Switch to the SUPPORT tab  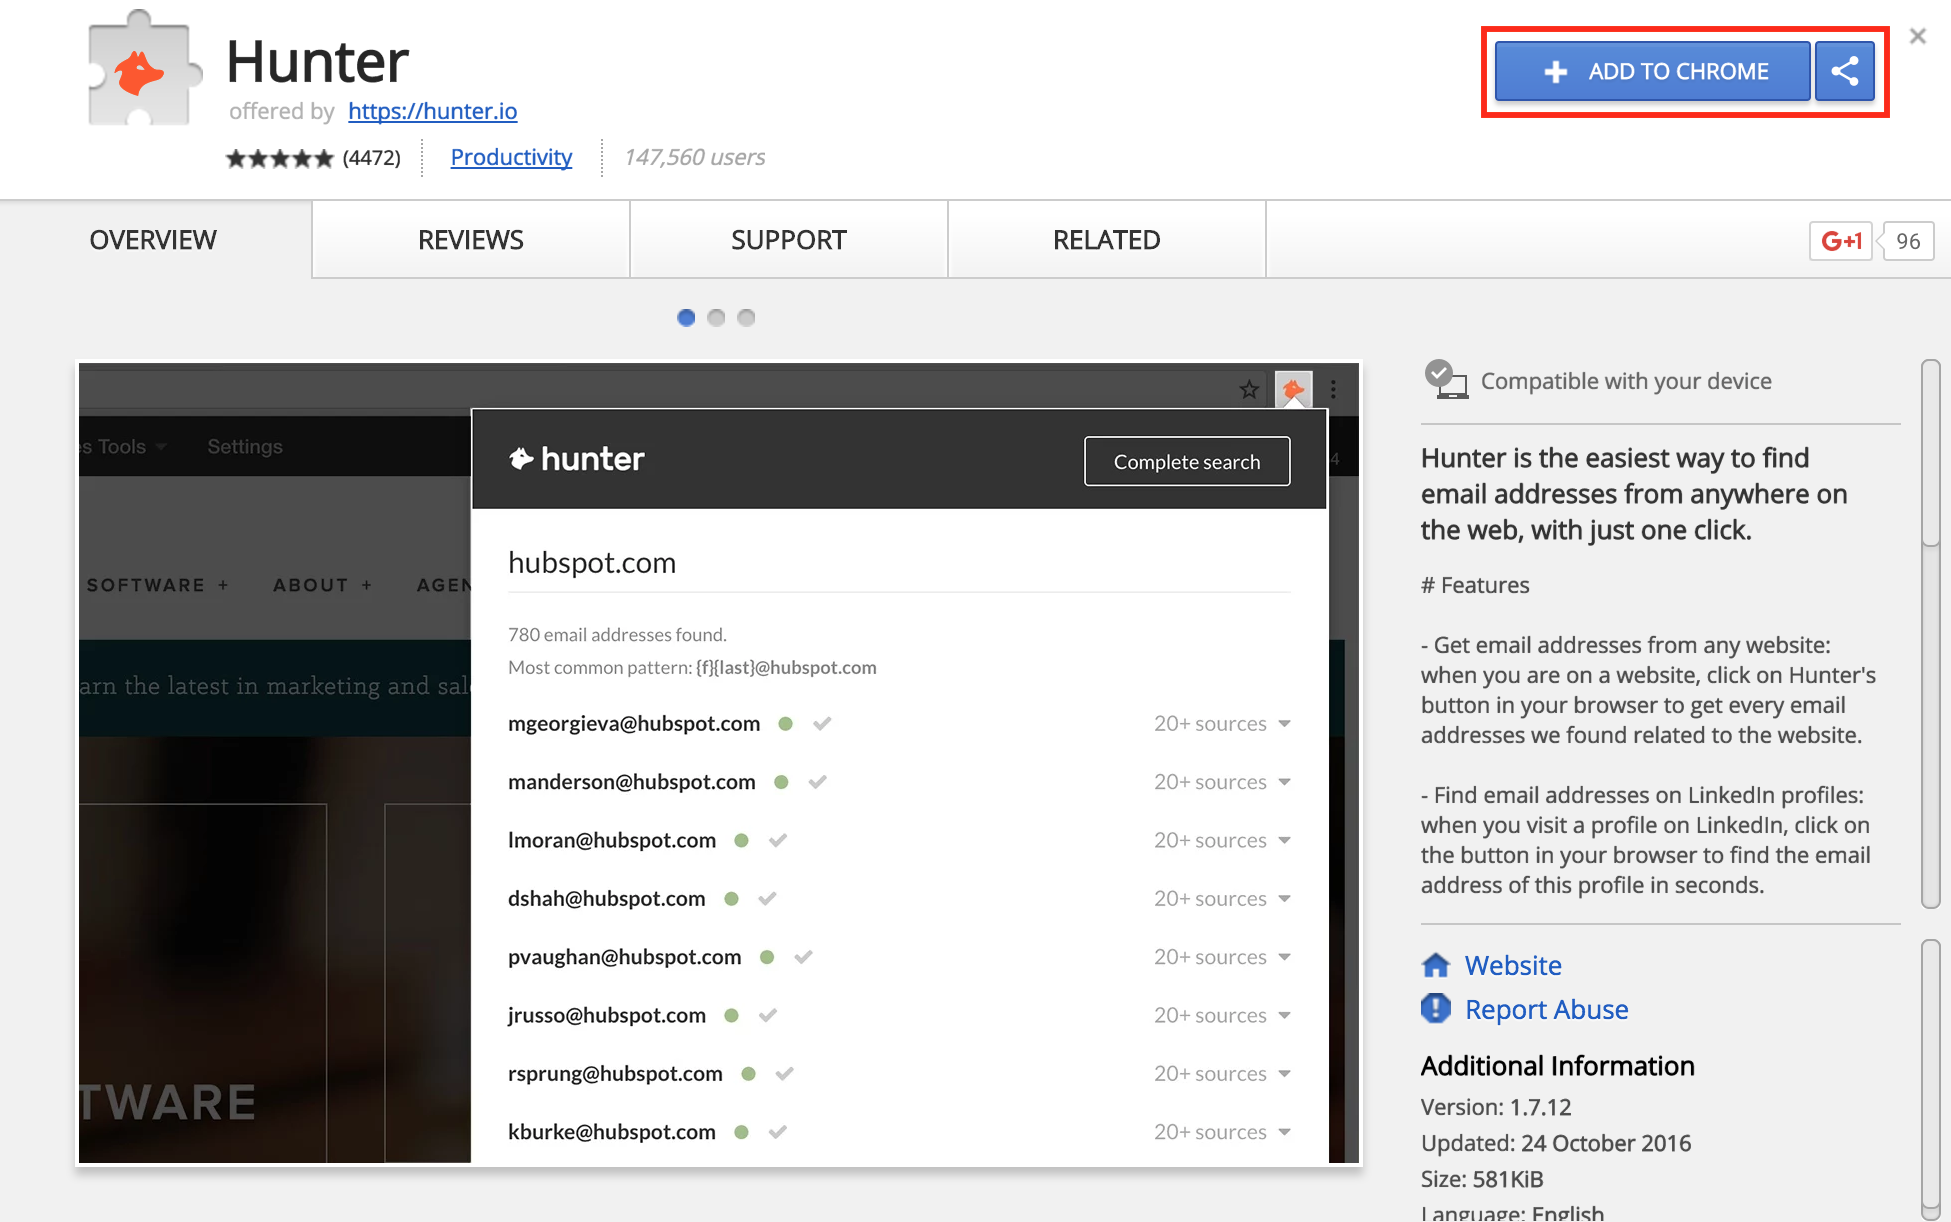(789, 240)
